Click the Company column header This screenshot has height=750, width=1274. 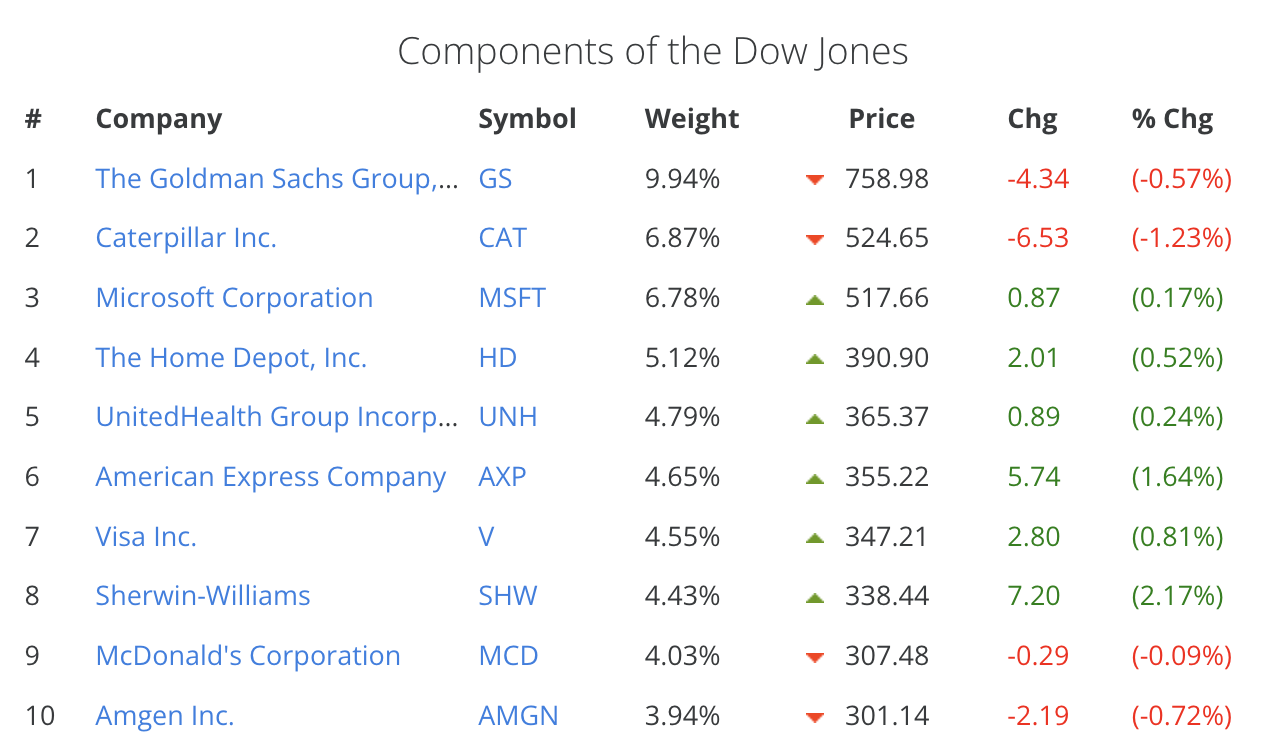tap(158, 119)
